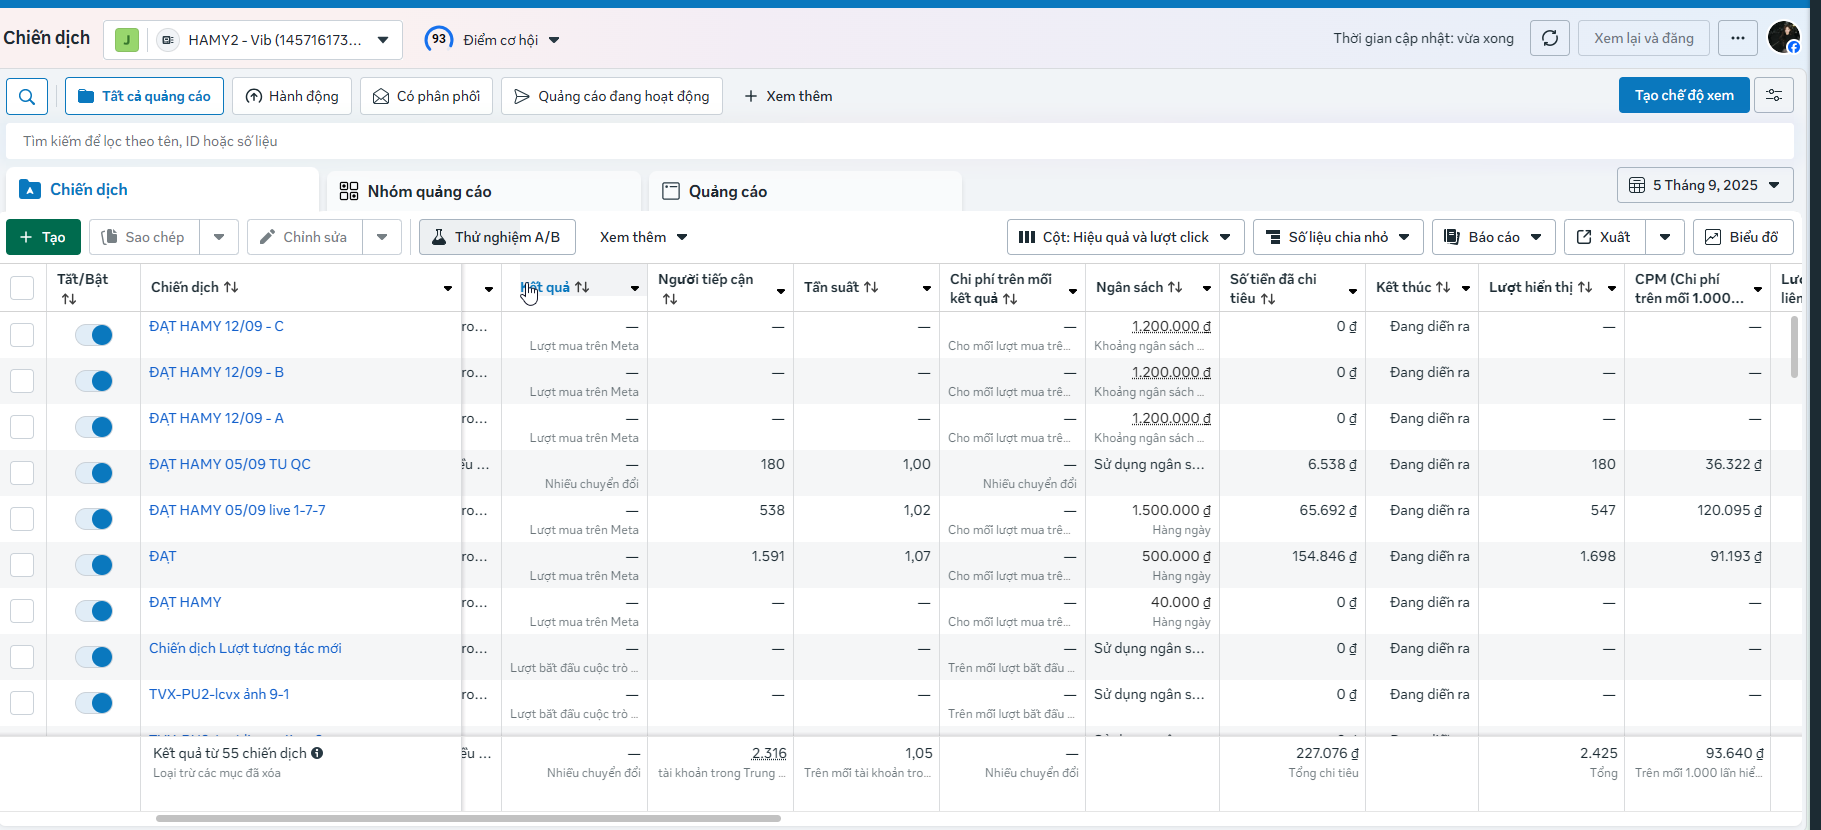1821x830 pixels.
Task: Select the Hành động filter
Action: (x=292, y=96)
